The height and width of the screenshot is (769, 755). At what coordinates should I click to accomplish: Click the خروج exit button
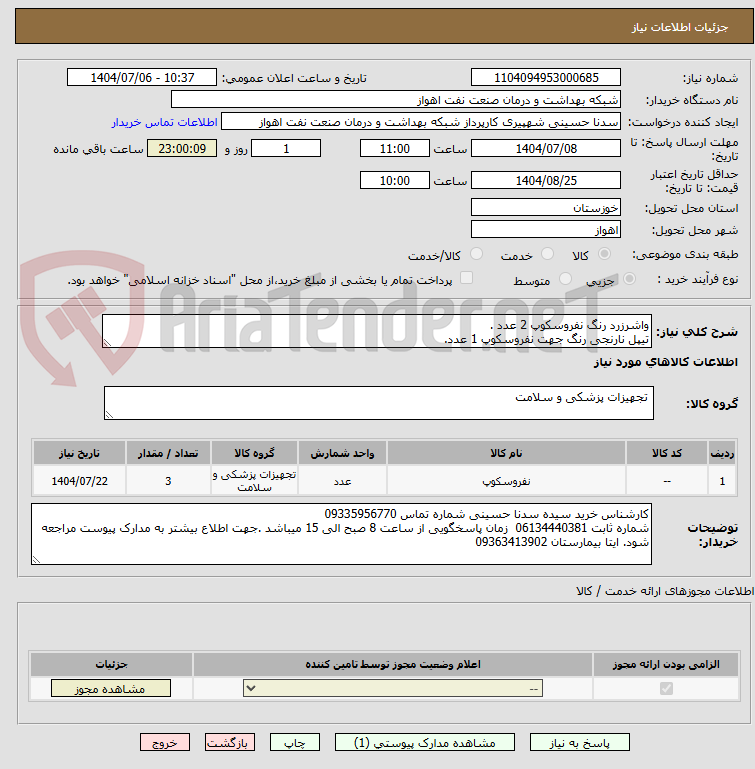coord(165,743)
